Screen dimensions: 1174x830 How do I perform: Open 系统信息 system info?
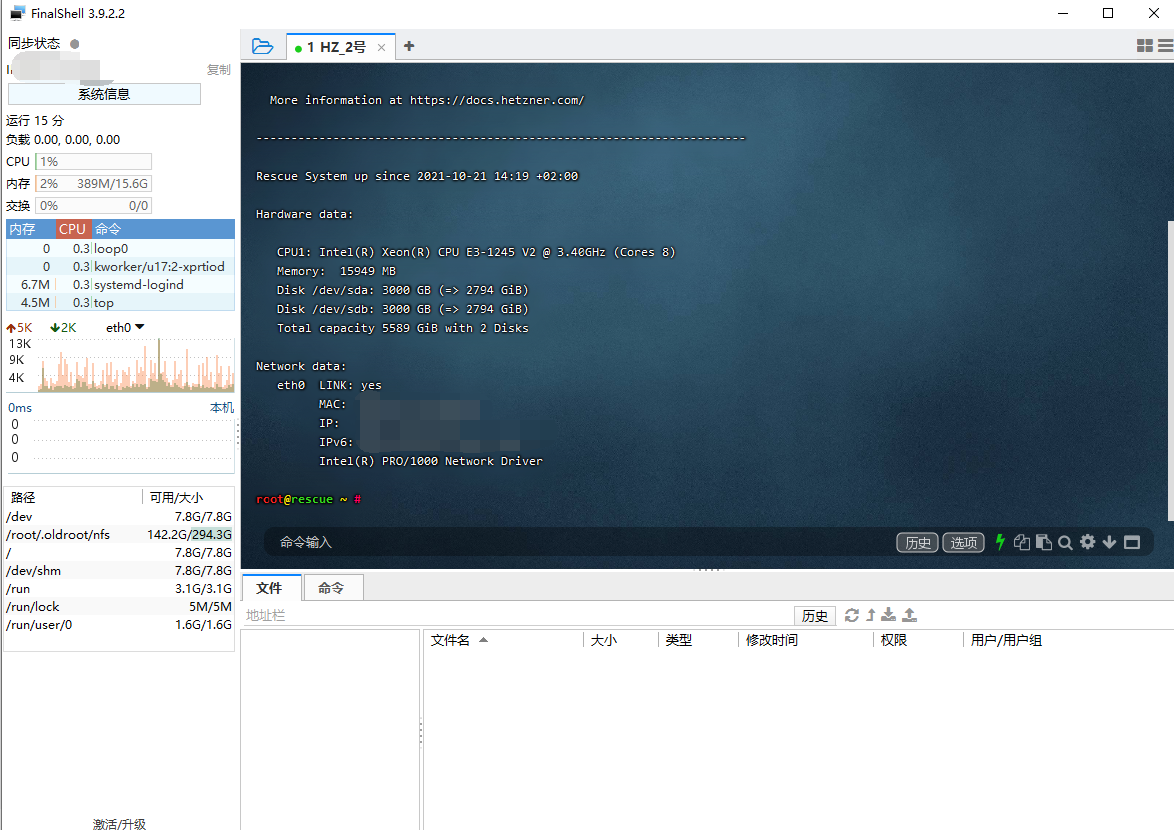coord(104,94)
